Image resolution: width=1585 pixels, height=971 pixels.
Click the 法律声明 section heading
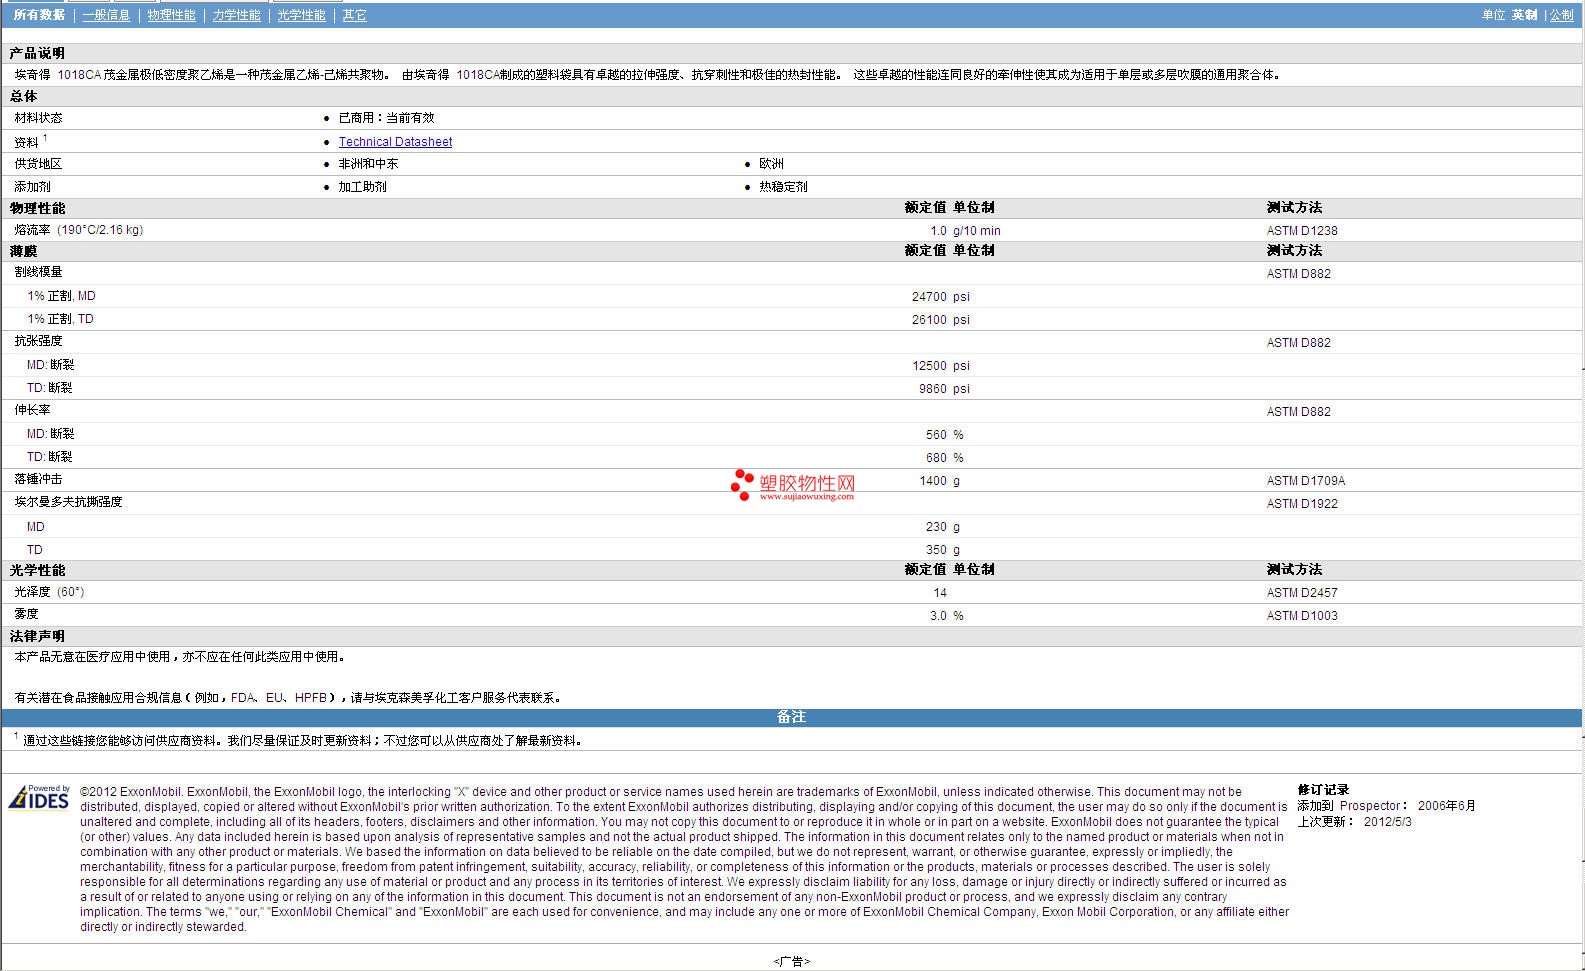tap(37, 636)
